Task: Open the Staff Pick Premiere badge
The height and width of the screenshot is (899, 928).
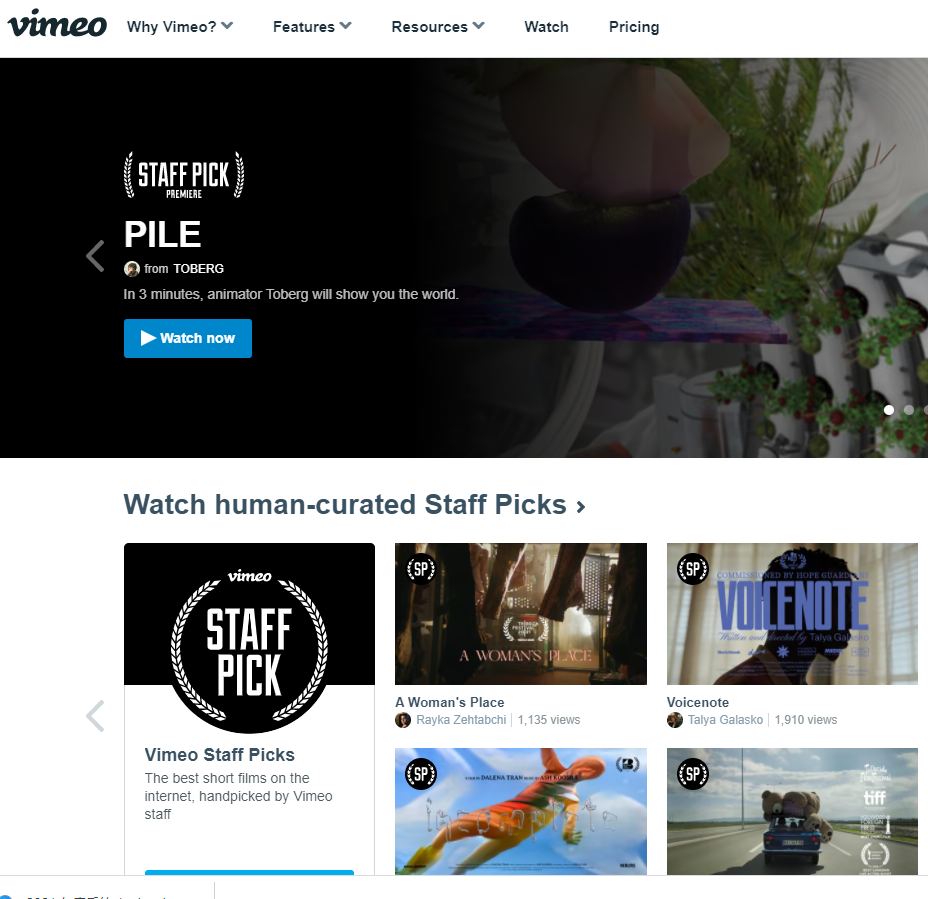Action: (x=183, y=175)
